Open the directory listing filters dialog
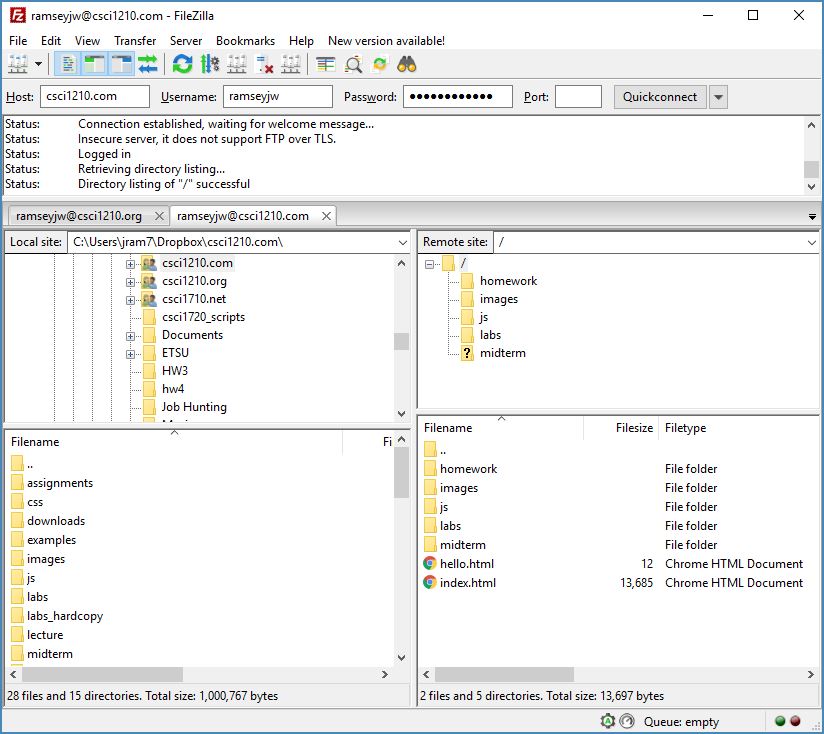This screenshot has width=824, height=734. [x=326, y=65]
